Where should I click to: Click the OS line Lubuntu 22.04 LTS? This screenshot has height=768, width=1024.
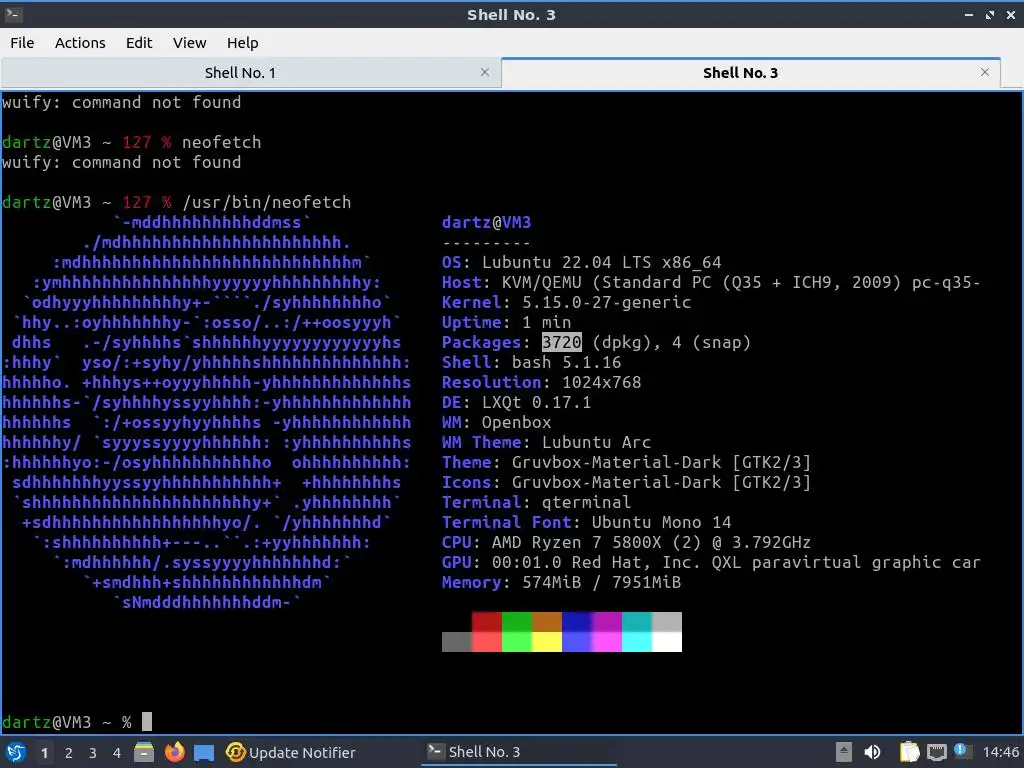coord(581,263)
